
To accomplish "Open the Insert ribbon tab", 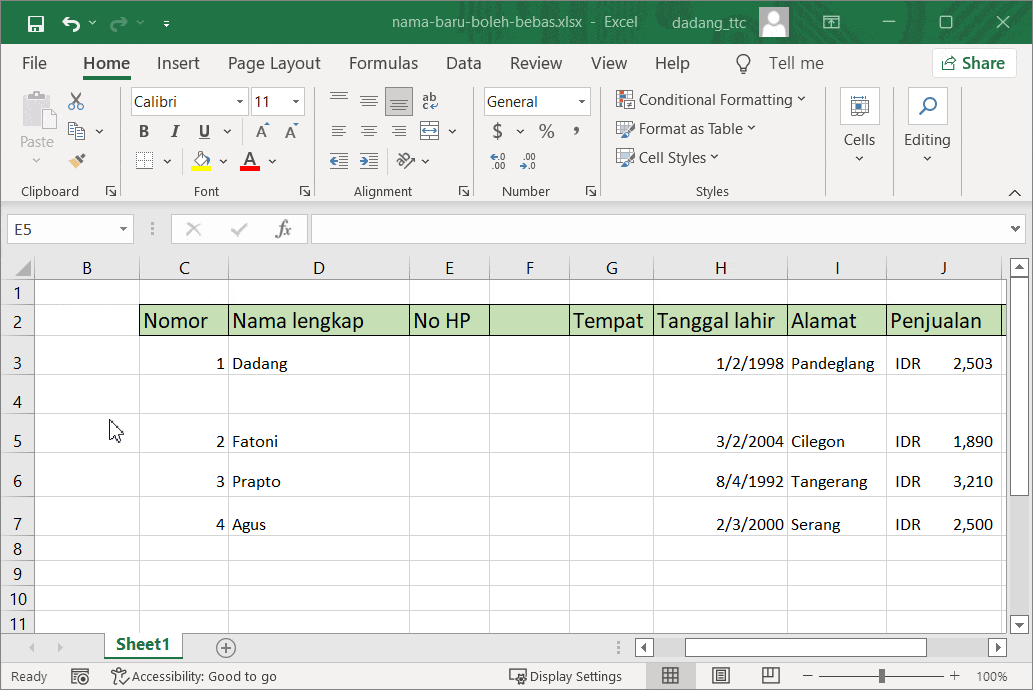I will pyautogui.click(x=178, y=63).
